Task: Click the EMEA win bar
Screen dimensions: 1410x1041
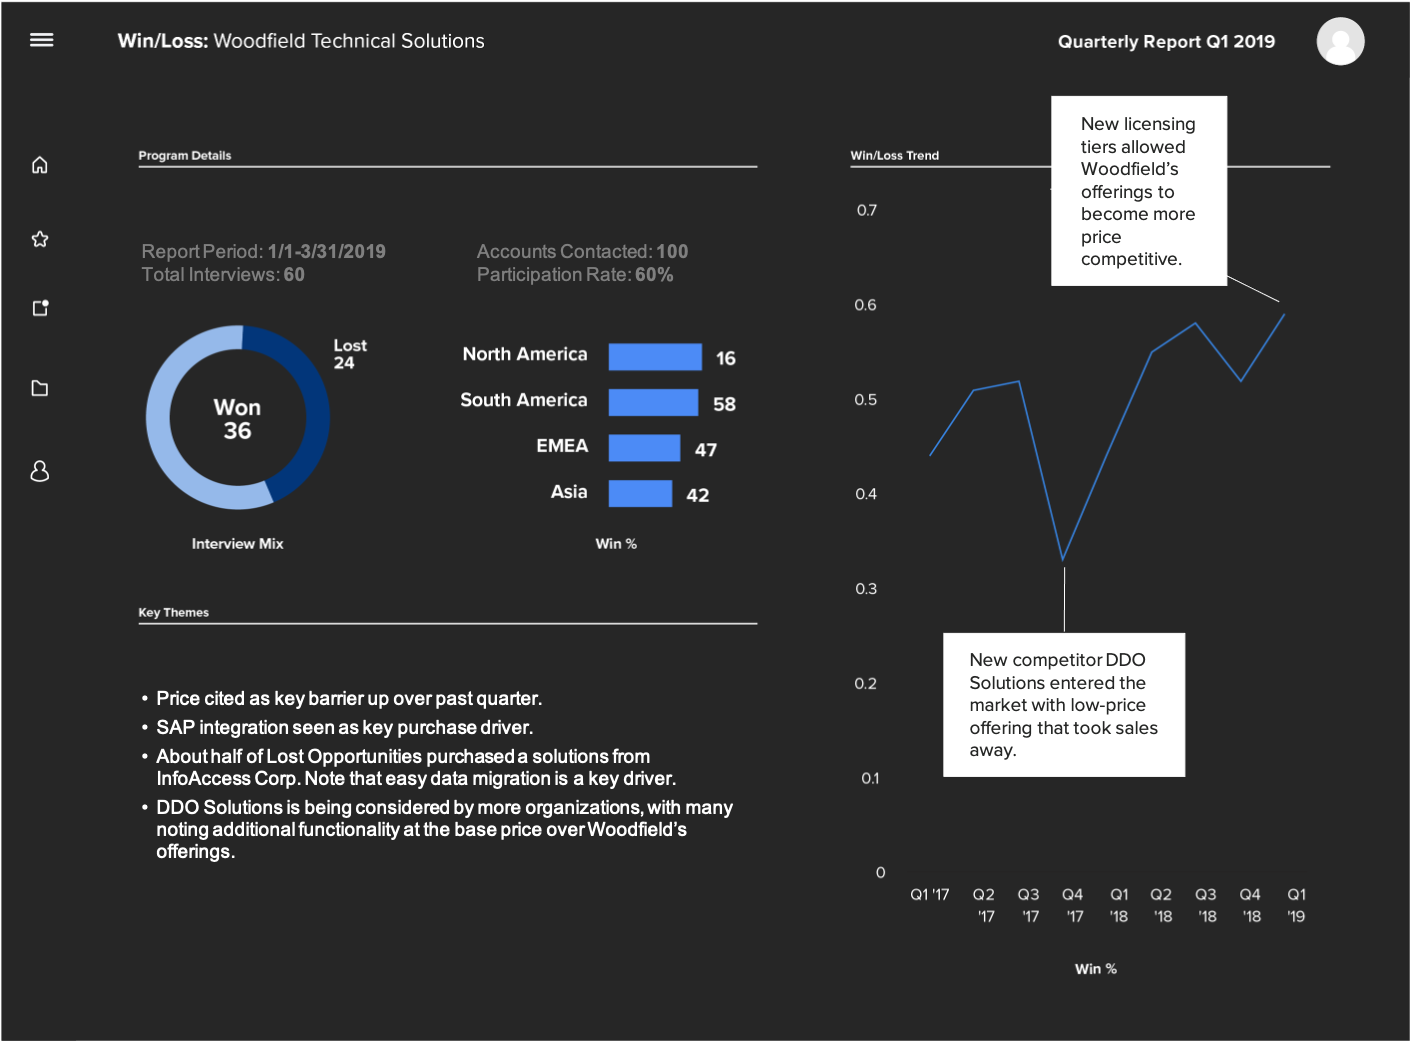Action: pyautogui.click(x=644, y=448)
